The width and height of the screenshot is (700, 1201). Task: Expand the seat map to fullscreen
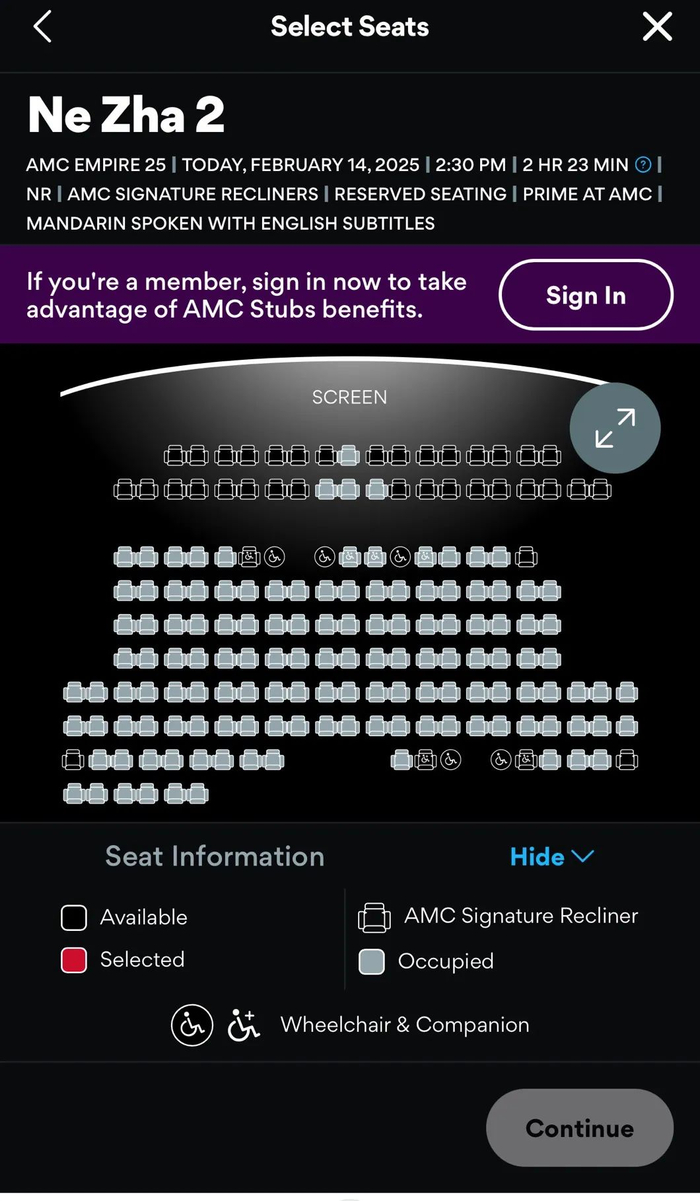tap(615, 428)
